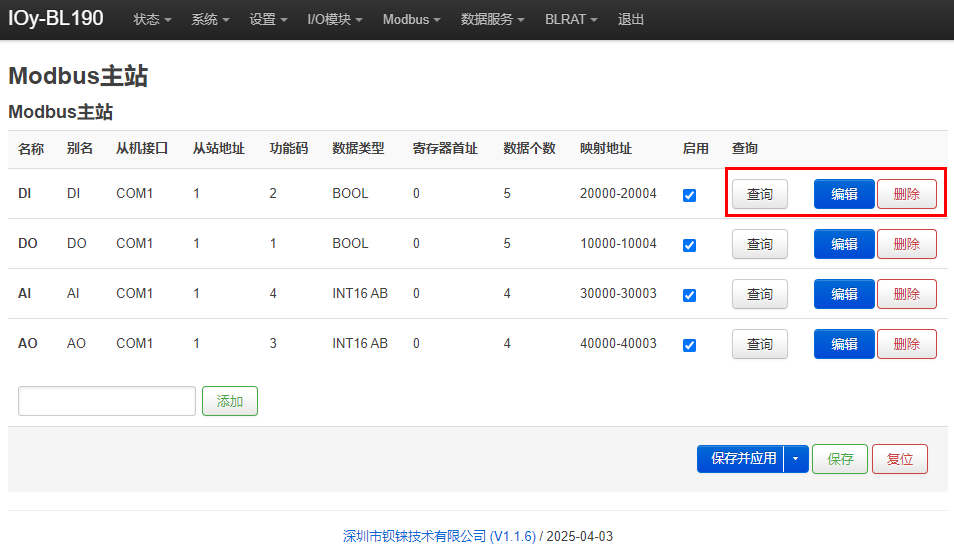Edit the AI entry with 编辑

click(844, 294)
